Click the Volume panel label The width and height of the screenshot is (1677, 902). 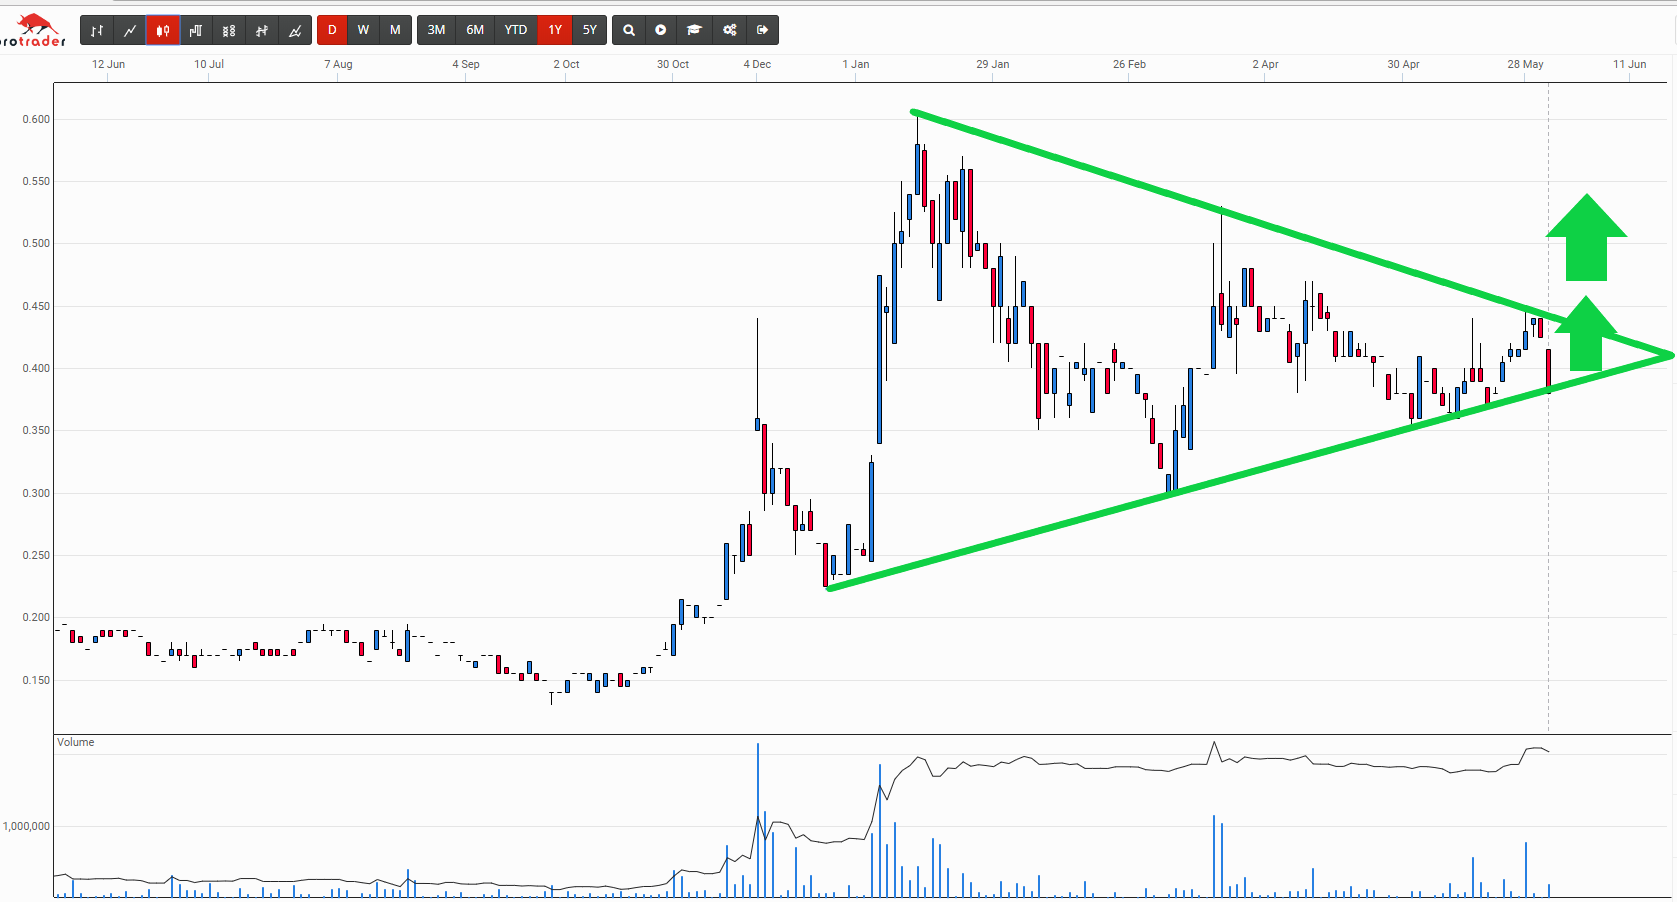[x=76, y=742]
